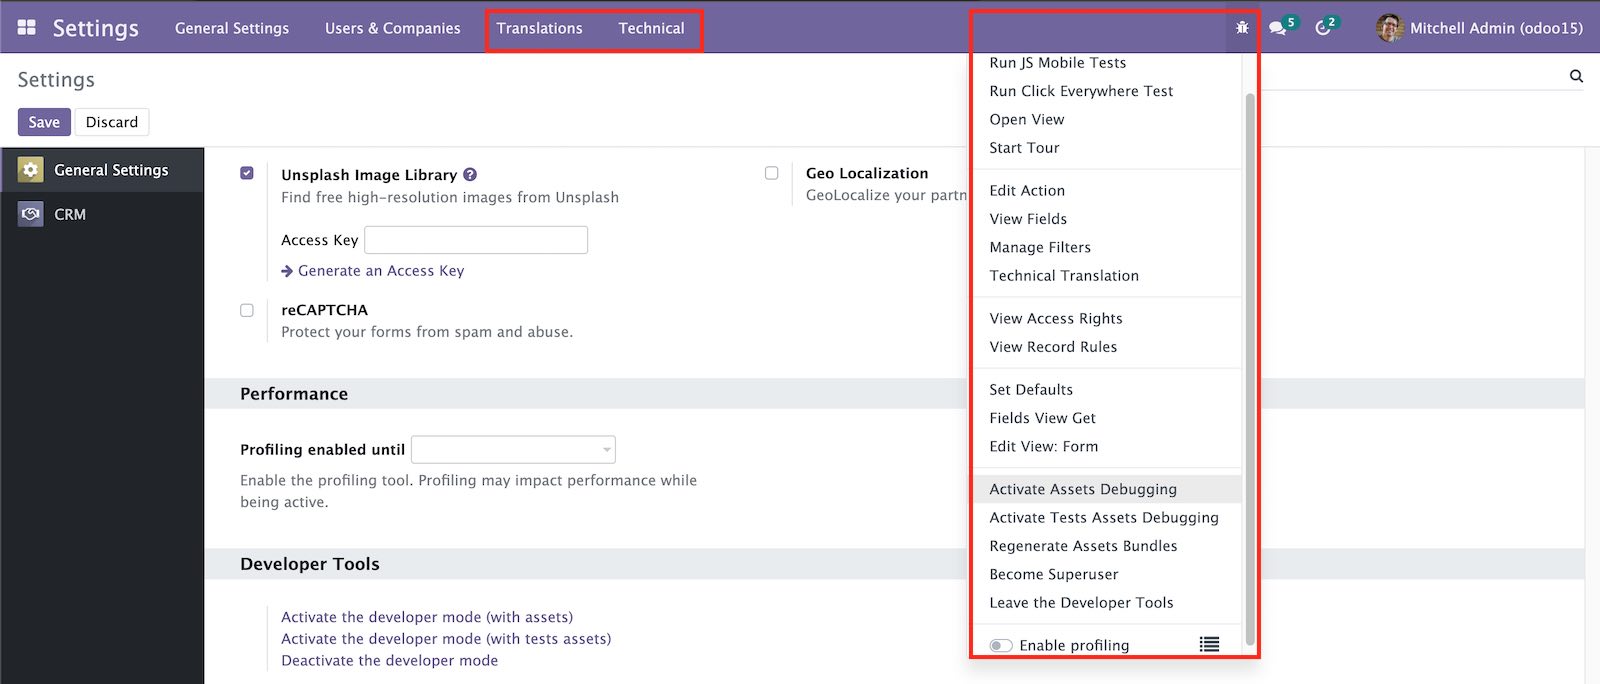Image resolution: width=1600 pixels, height=684 pixels.
Task: Click the Save button
Action: (44, 122)
